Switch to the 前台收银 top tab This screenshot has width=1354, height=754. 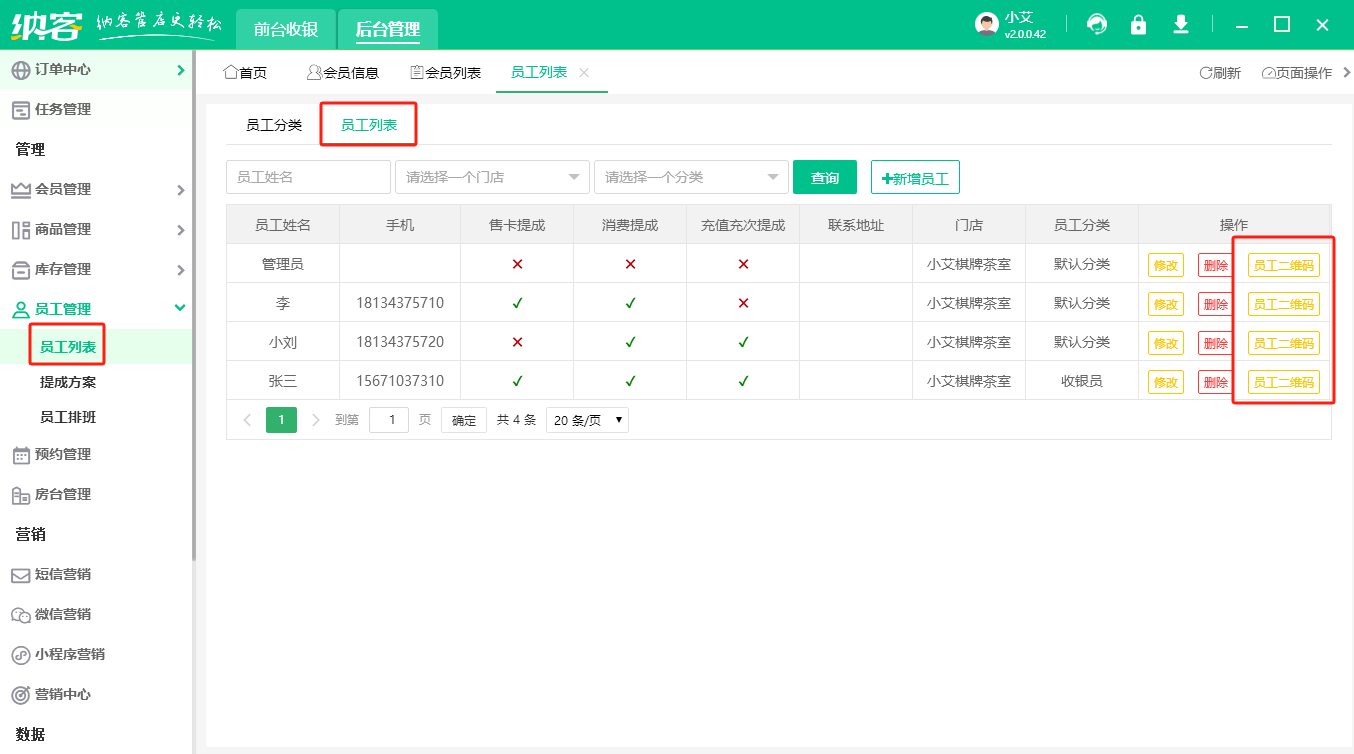click(x=286, y=29)
